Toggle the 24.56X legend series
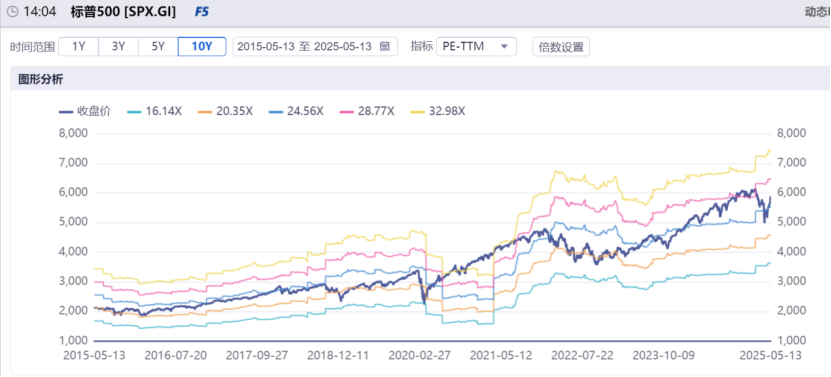 pyautogui.click(x=296, y=111)
